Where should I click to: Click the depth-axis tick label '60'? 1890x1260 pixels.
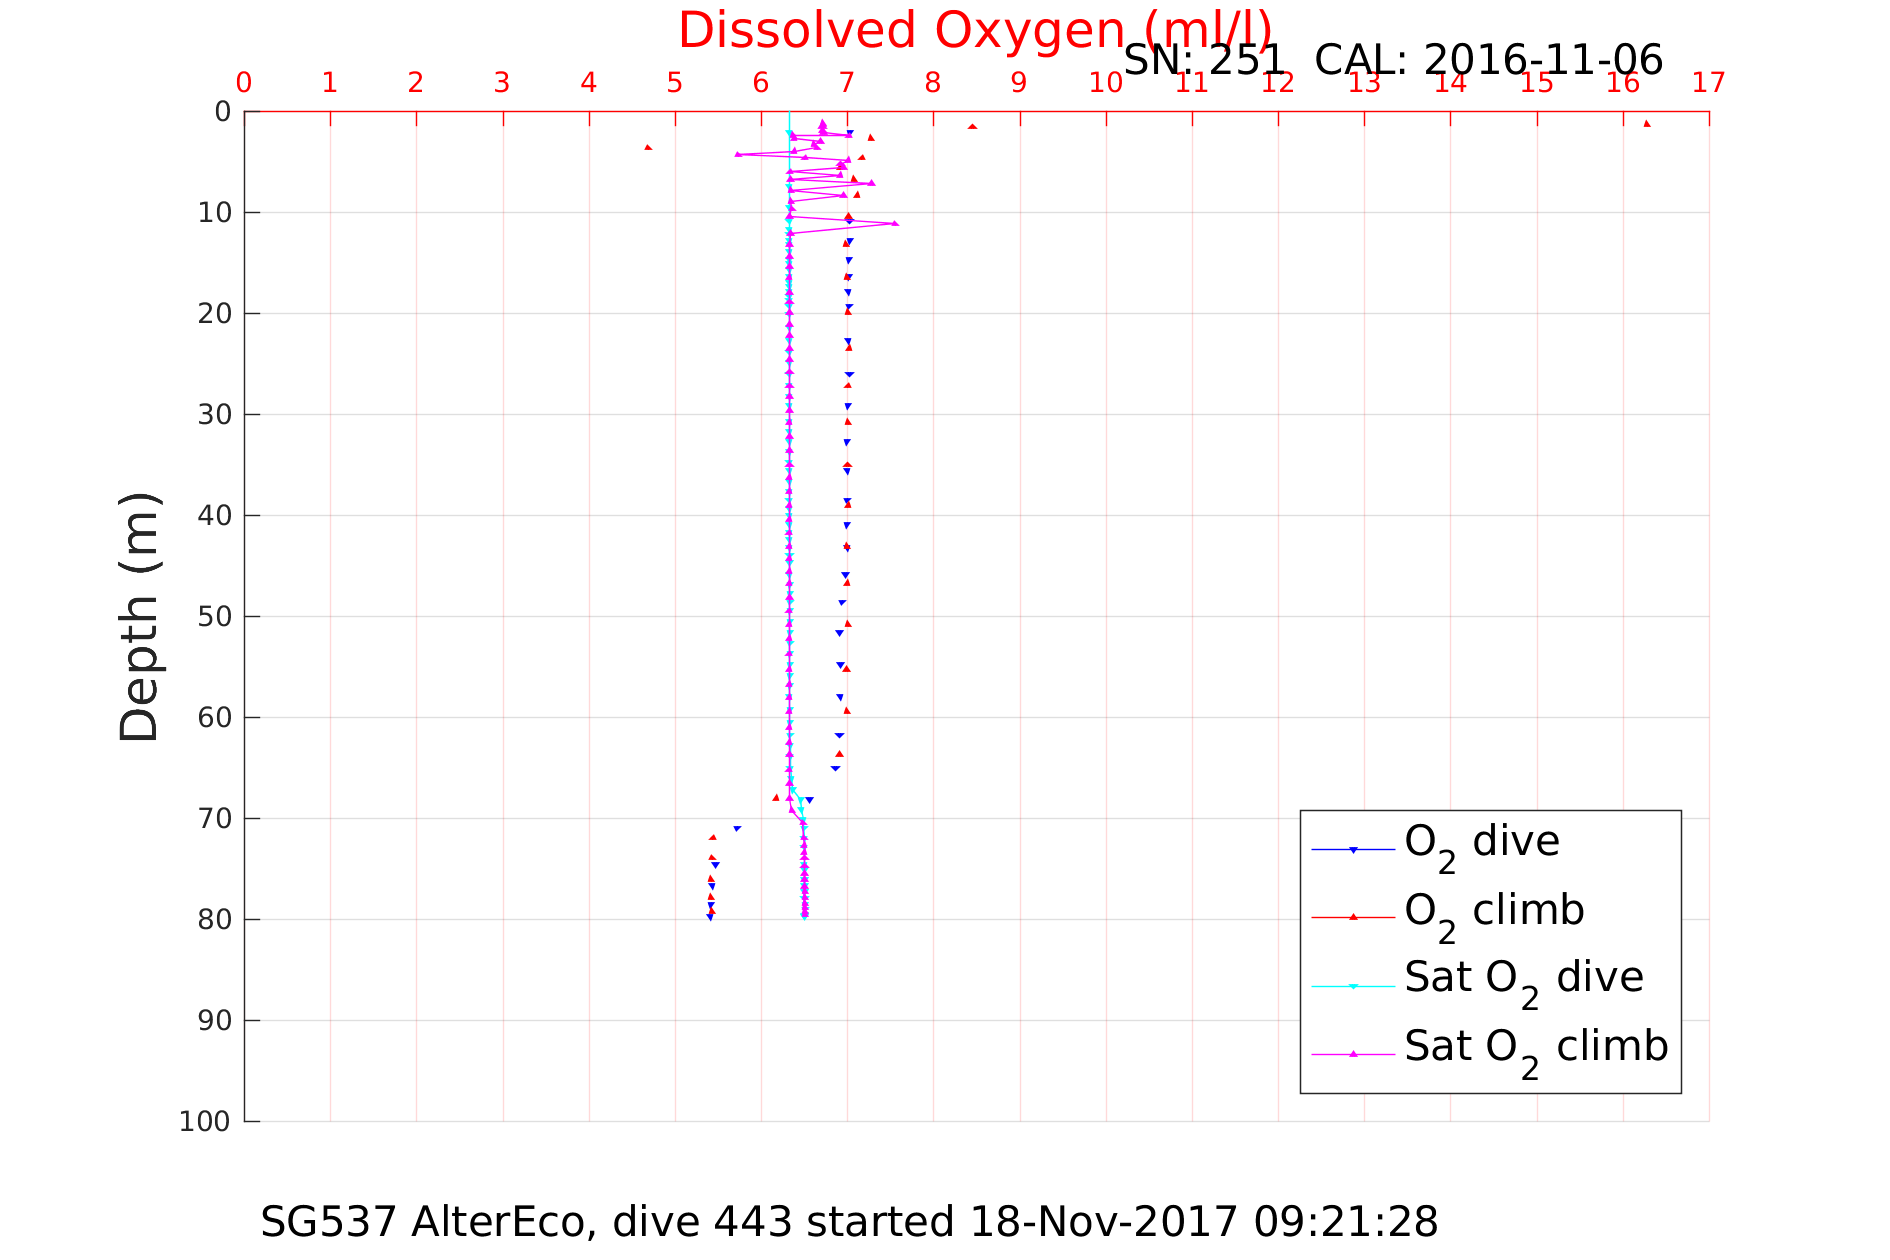point(215,718)
